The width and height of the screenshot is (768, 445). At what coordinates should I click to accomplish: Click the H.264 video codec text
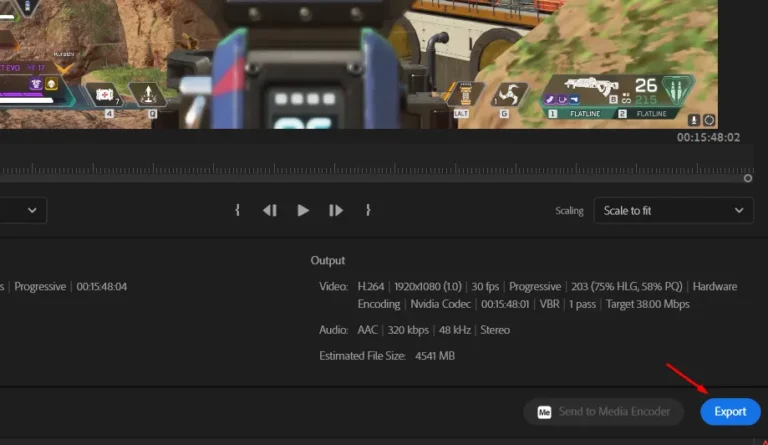tap(371, 286)
